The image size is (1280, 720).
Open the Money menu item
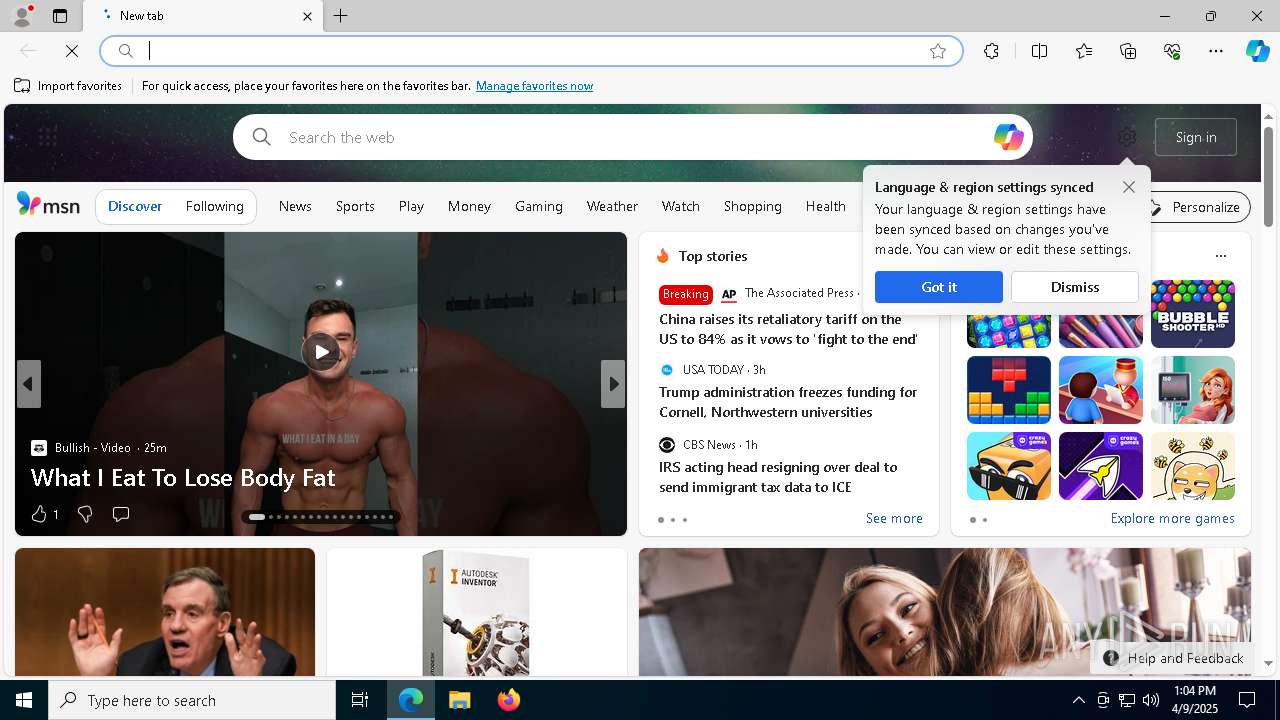pos(469,206)
